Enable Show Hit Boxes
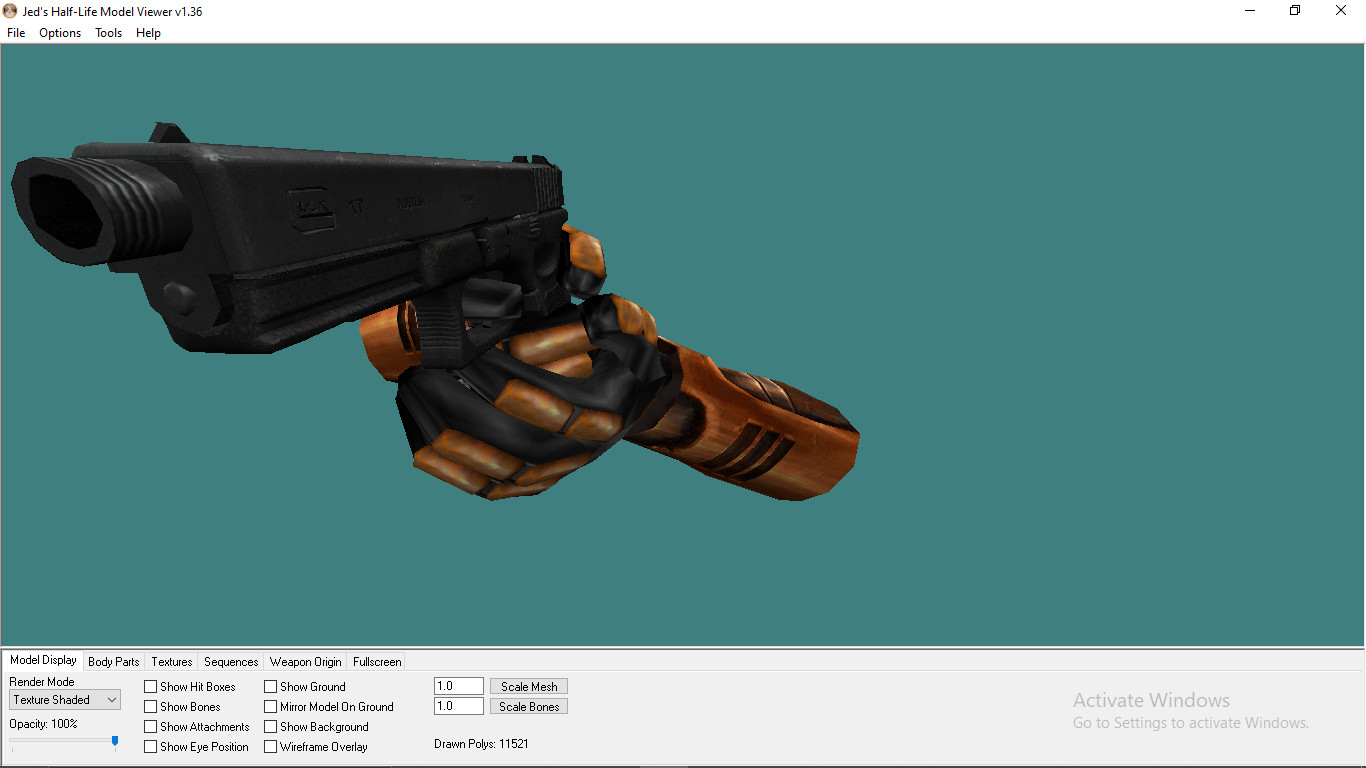The height and width of the screenshot is (768, 1366). click(x=148, y=686)
